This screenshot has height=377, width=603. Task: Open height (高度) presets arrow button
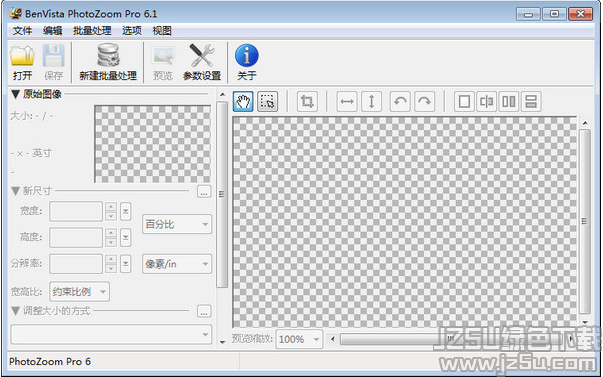(125, 238)
